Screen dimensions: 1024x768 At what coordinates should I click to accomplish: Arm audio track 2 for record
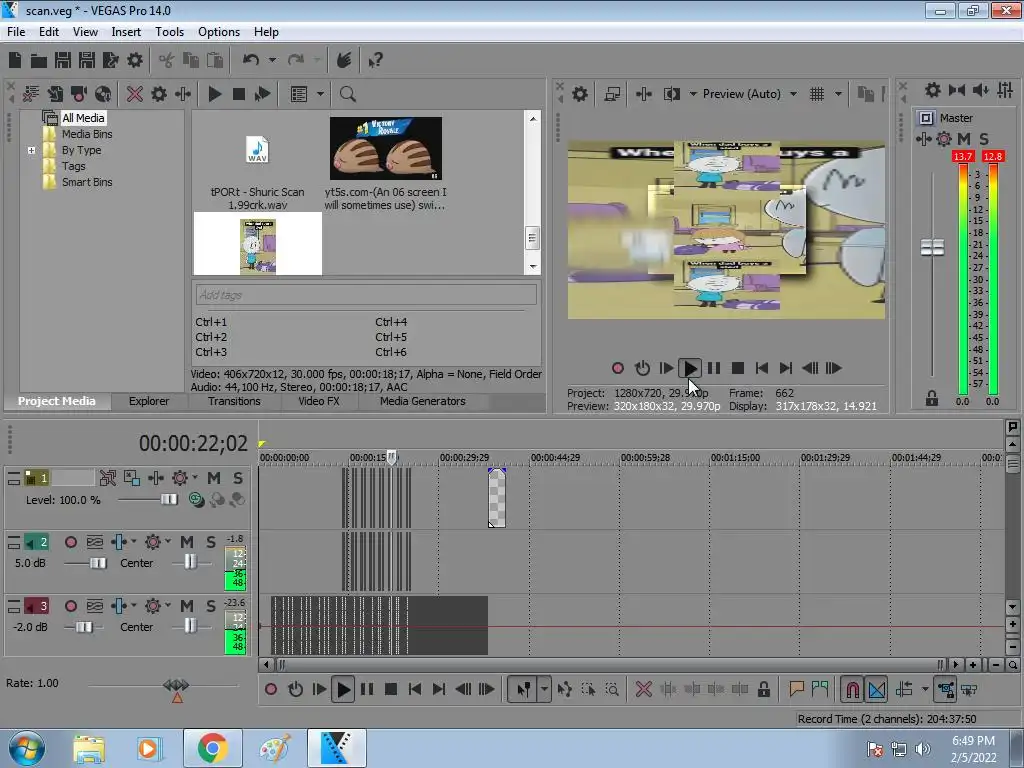71,542
